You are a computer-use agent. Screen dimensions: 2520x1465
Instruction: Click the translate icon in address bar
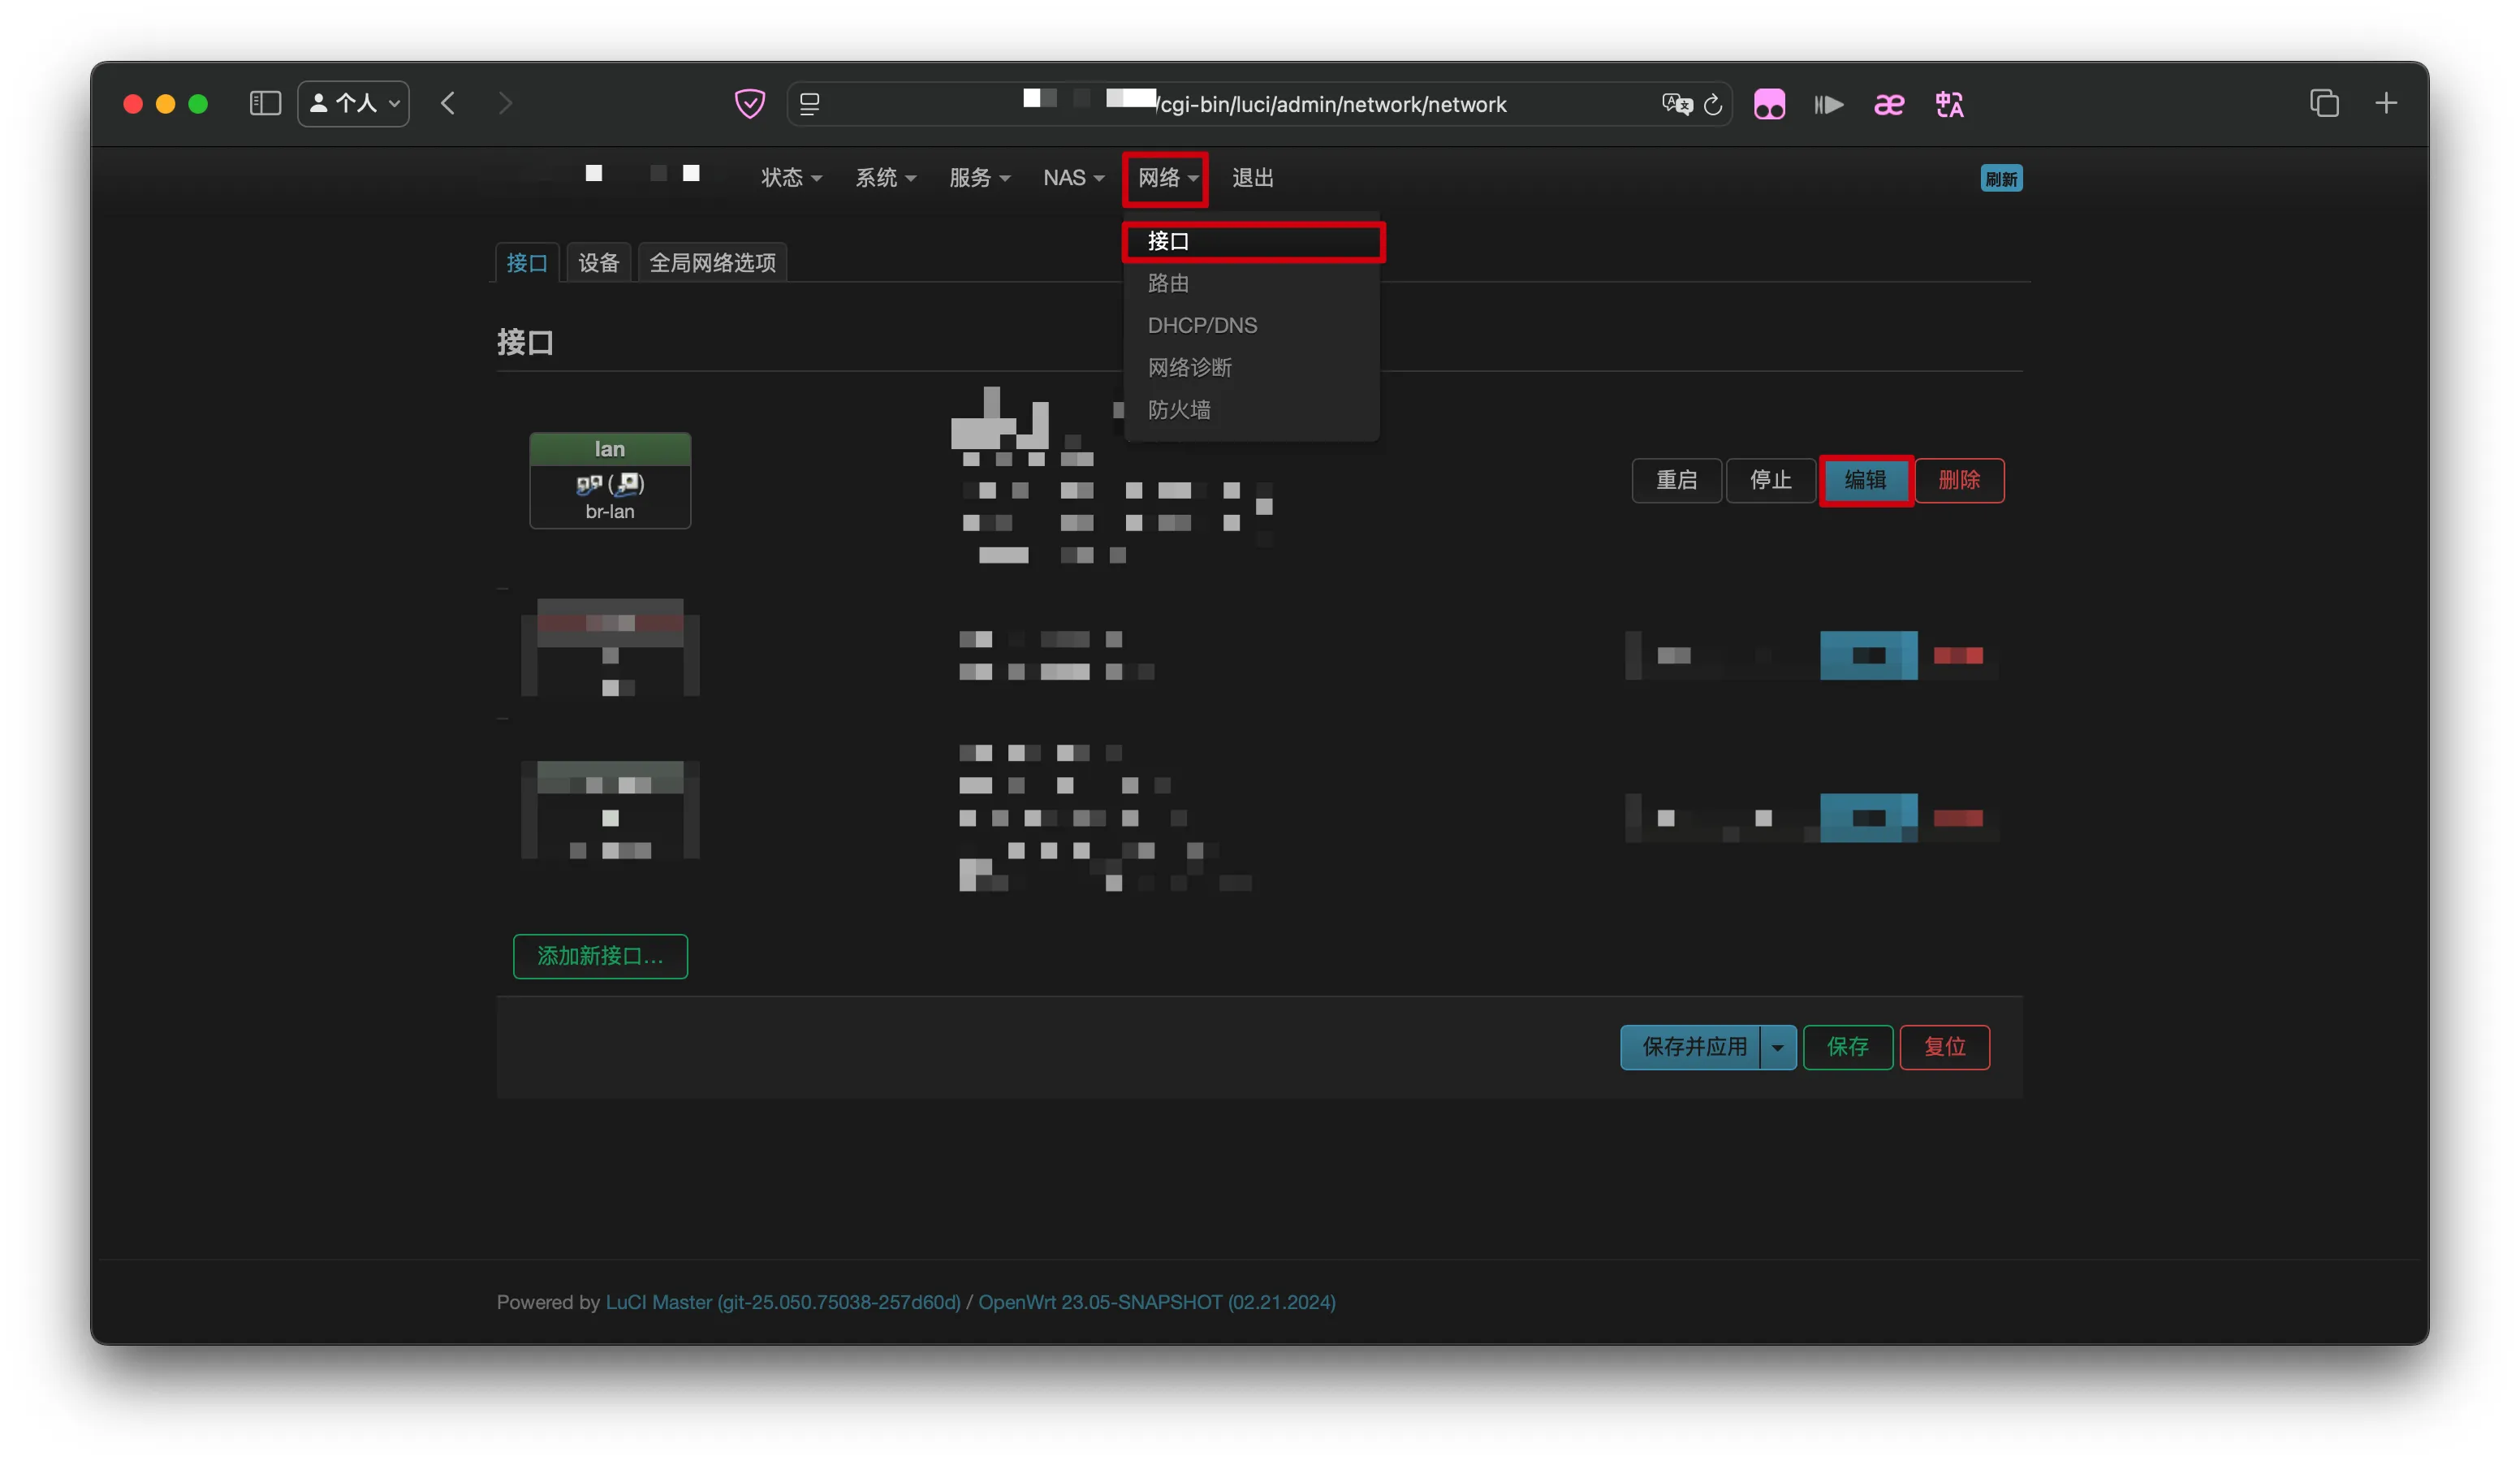(1677, 104)
